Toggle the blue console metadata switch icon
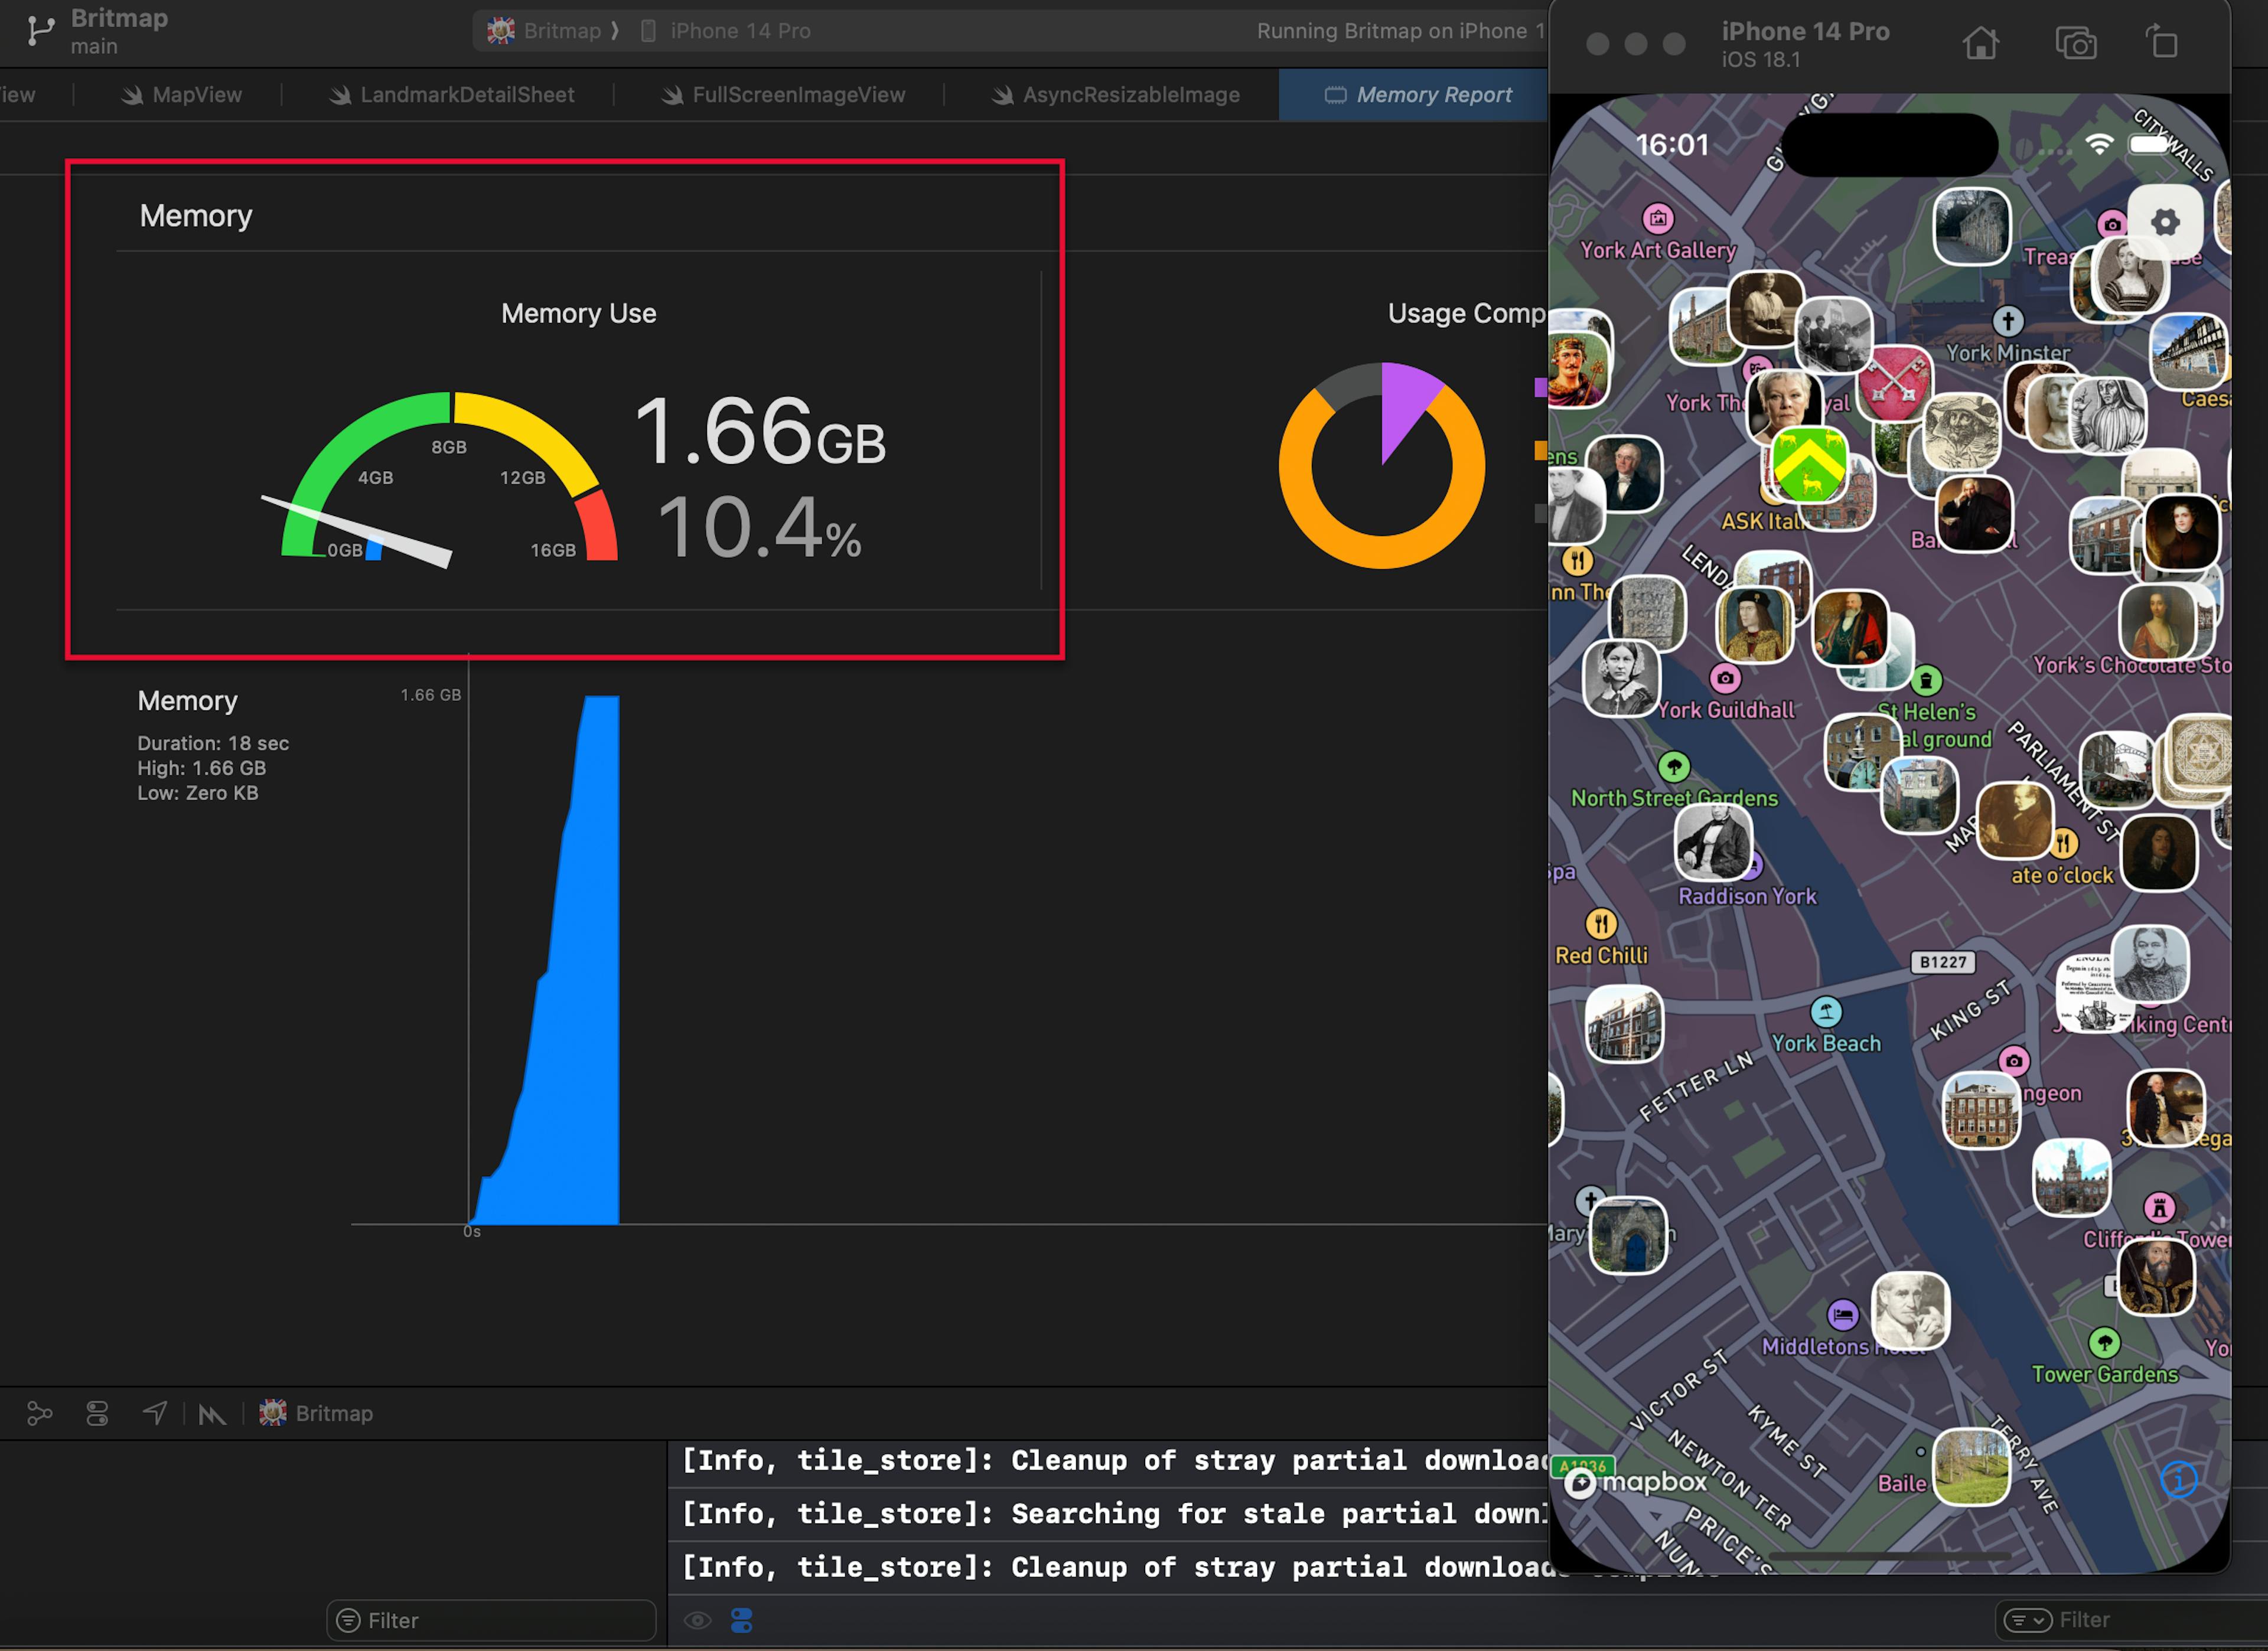Screen dimensions: 2268x1651 [x=741, y=1620]
